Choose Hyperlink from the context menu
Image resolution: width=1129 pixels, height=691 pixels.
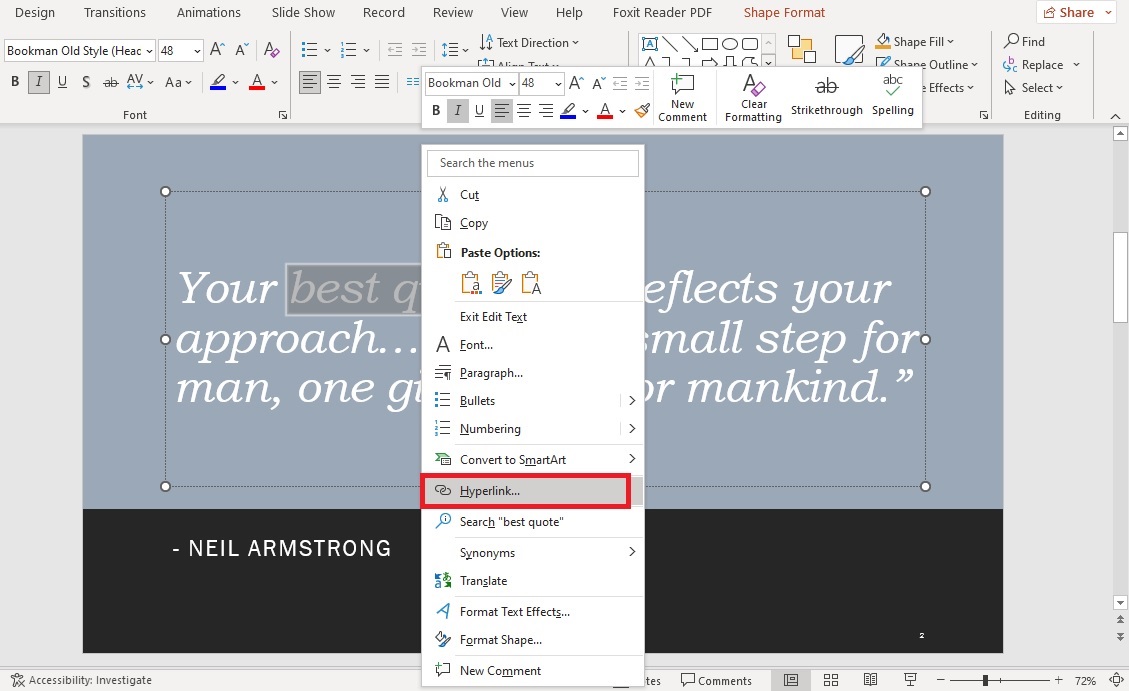point(489,490)
